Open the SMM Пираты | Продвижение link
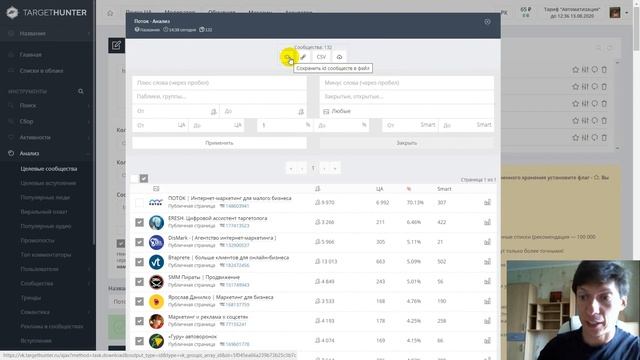 (x=204, y=278)
